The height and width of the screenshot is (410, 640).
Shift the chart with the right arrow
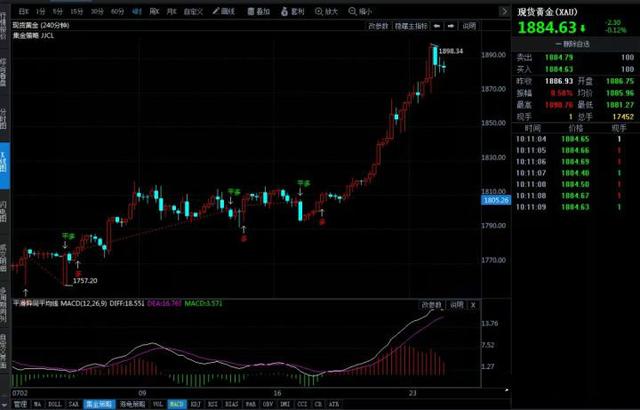click(x=451, y=26)
